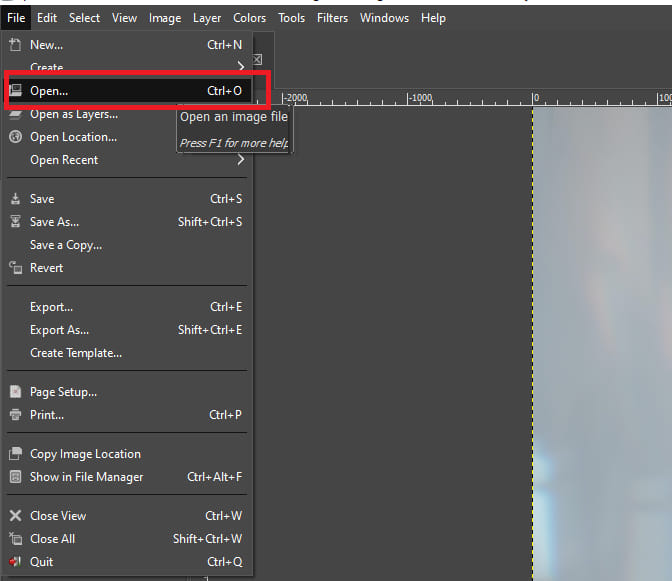Open the View menu

coord(124,18)
